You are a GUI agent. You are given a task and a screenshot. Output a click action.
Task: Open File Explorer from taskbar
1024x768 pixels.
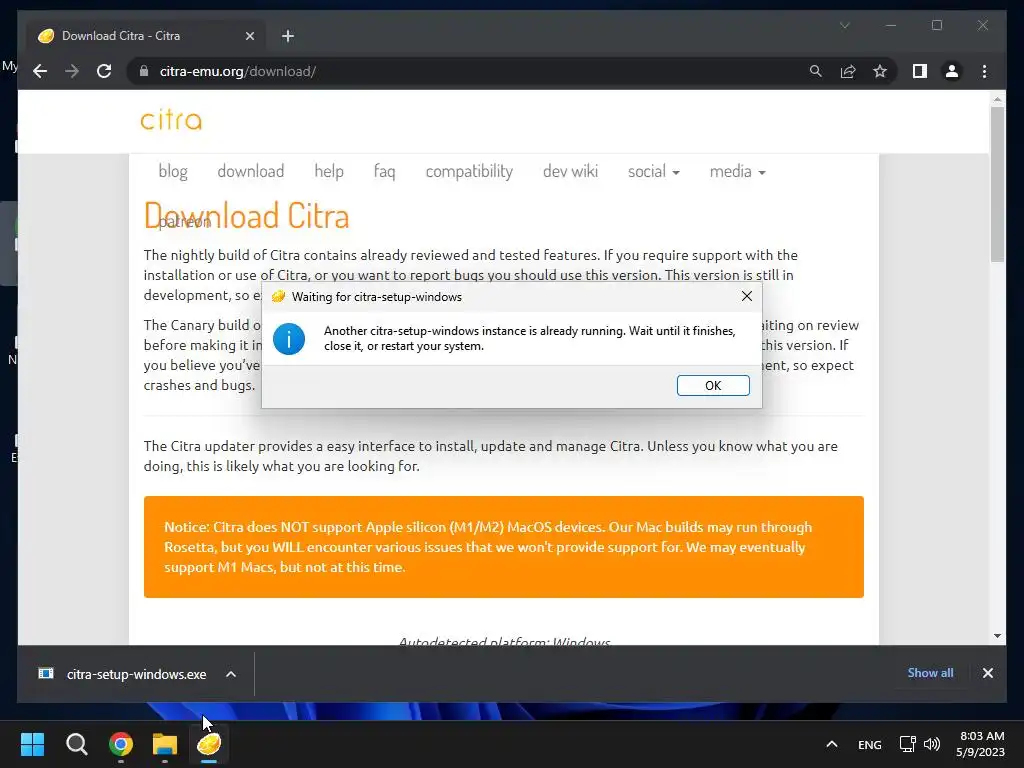[165, 744]
